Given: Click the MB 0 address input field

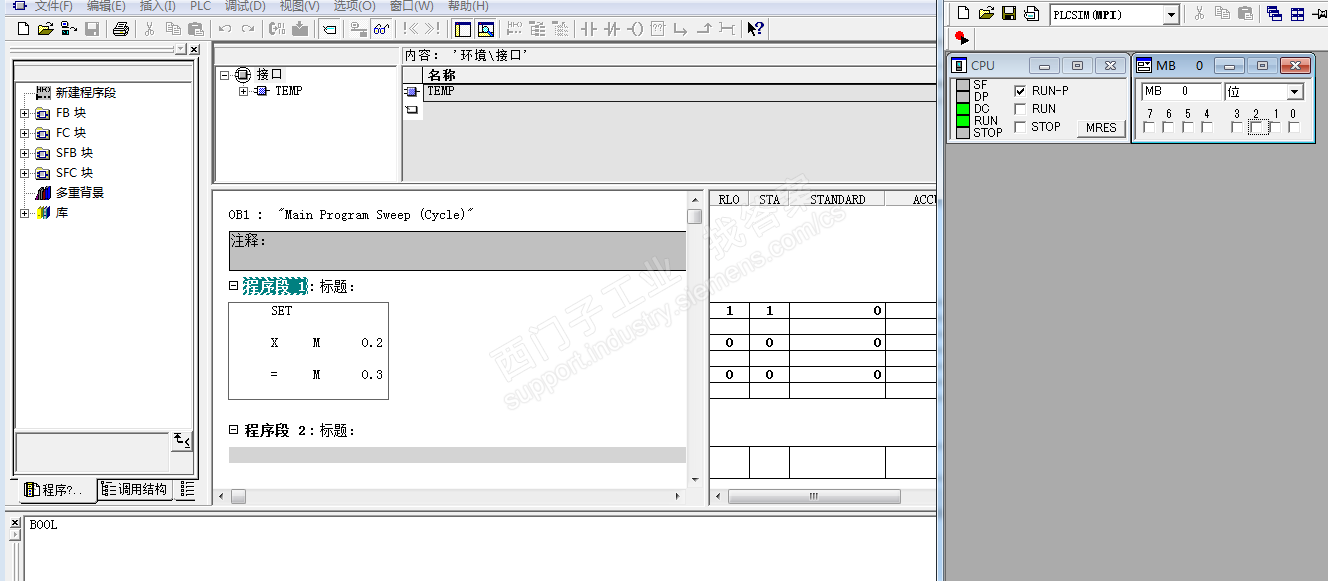Looking at the screenshot, I should coord(1181,92).
